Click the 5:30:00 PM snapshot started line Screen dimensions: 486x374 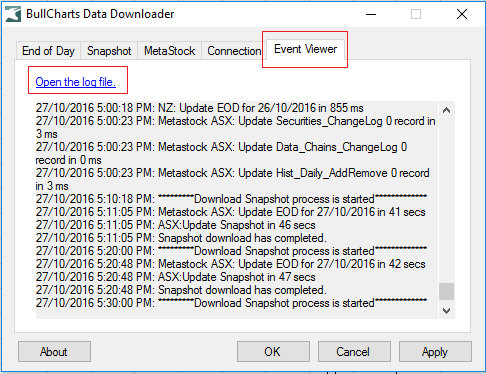point(231,303)
